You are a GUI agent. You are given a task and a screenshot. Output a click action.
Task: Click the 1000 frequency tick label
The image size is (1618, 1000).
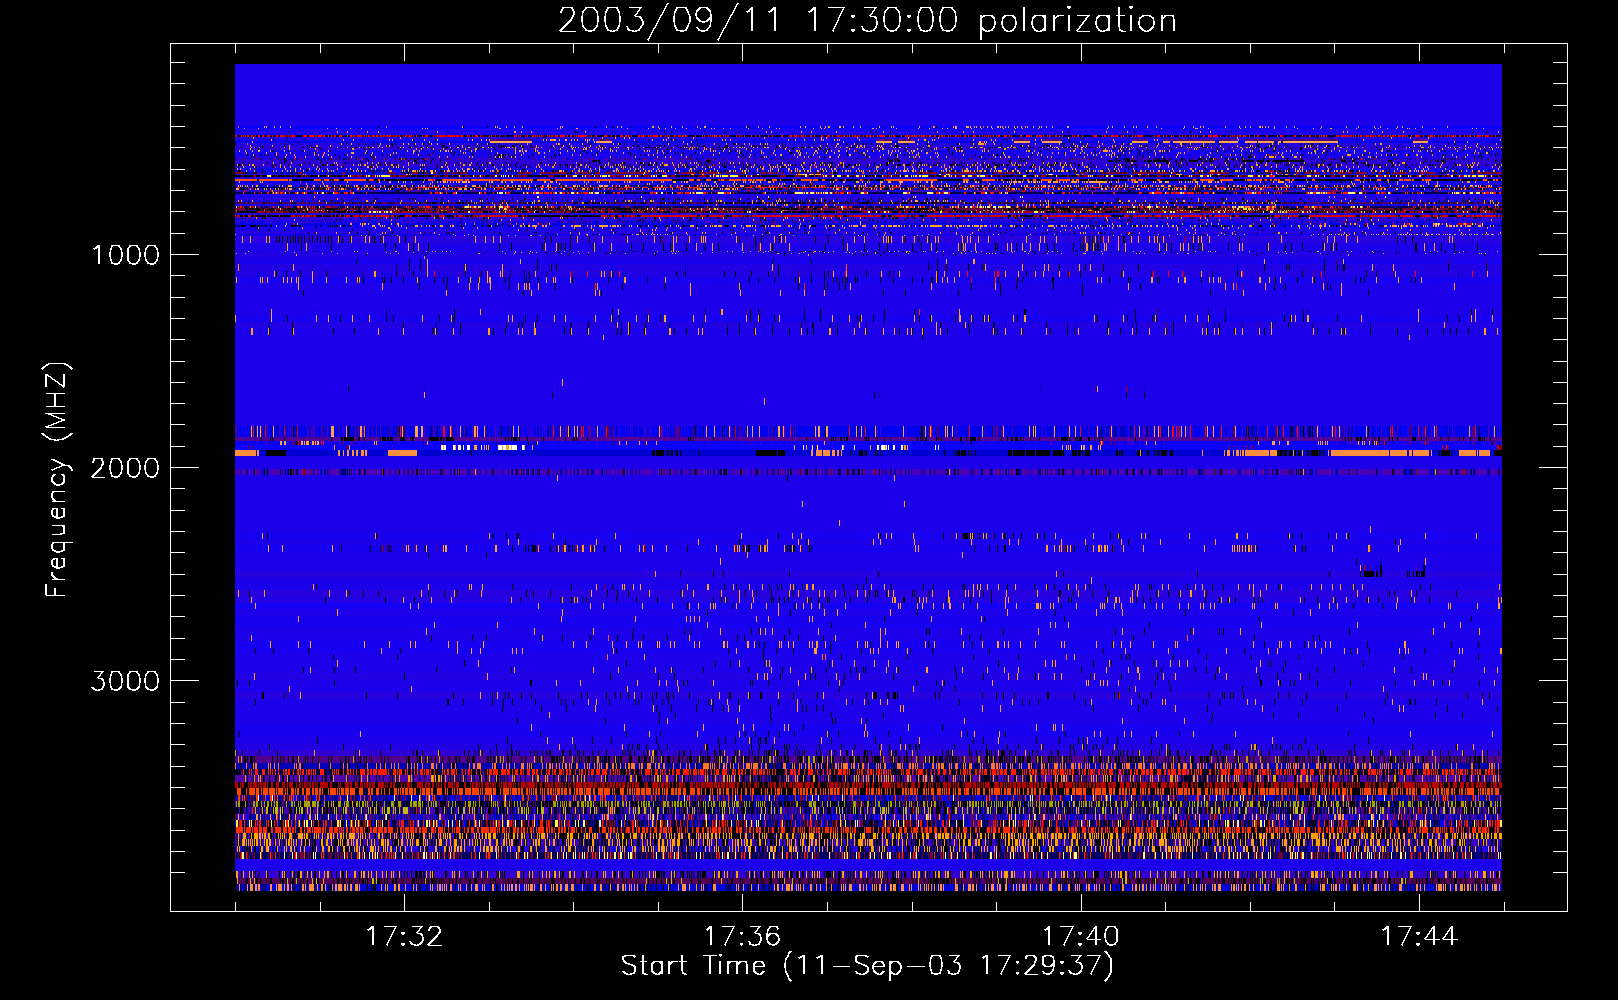(x=125, y=255)
